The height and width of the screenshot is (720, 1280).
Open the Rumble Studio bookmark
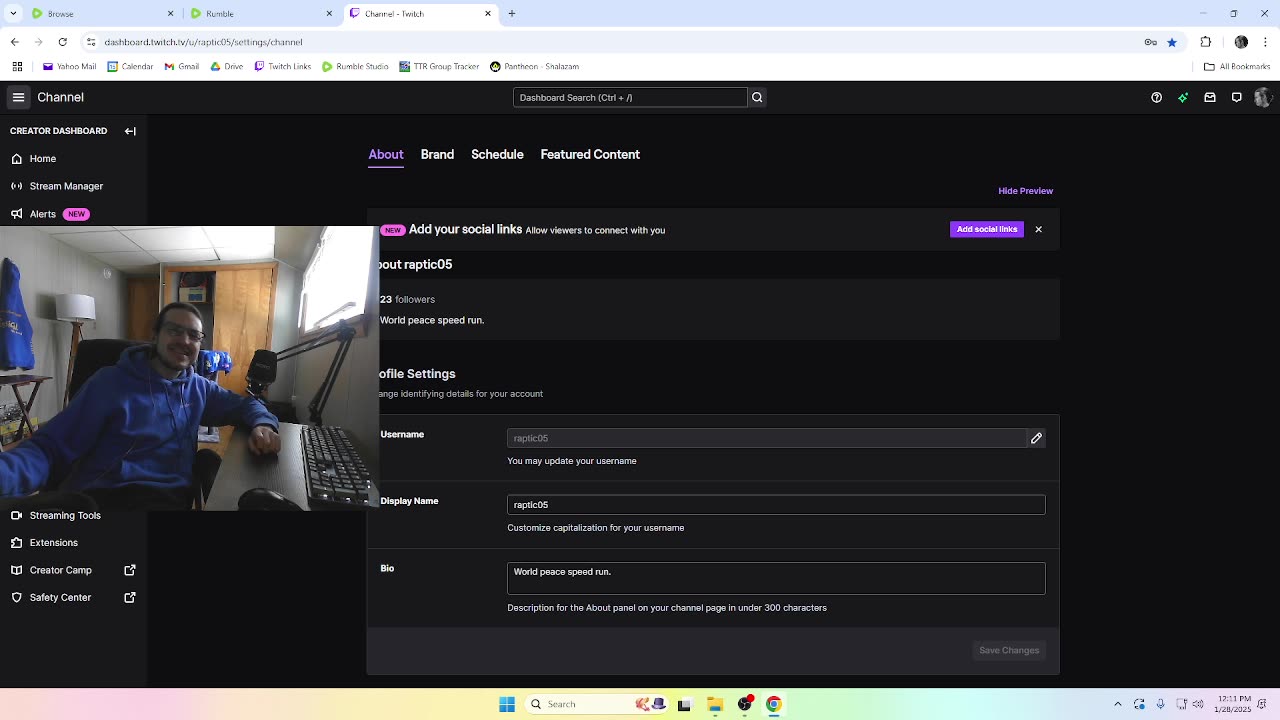[x=355, y=66]
